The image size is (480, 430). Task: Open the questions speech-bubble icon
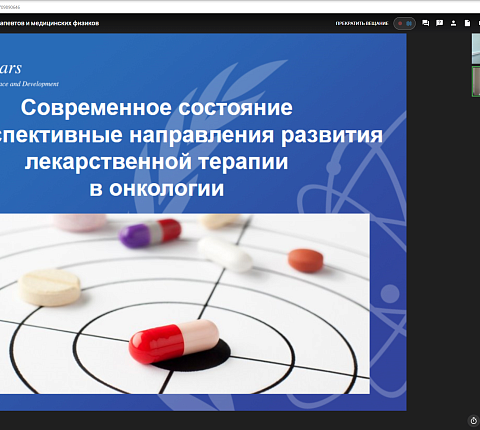click(x=440, y=23)
